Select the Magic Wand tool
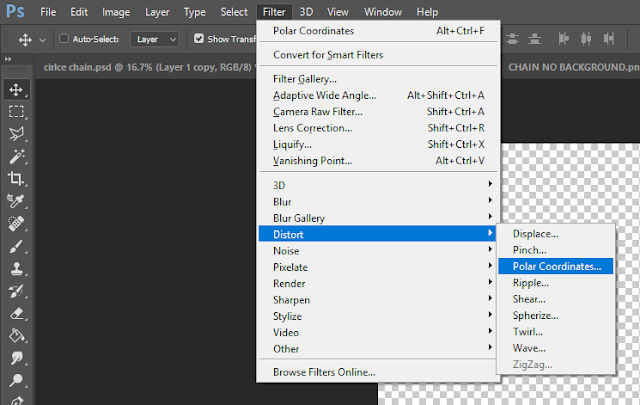The height and width of the screenshot is (405, 640). pyautogui.click(x=16, y=156)
